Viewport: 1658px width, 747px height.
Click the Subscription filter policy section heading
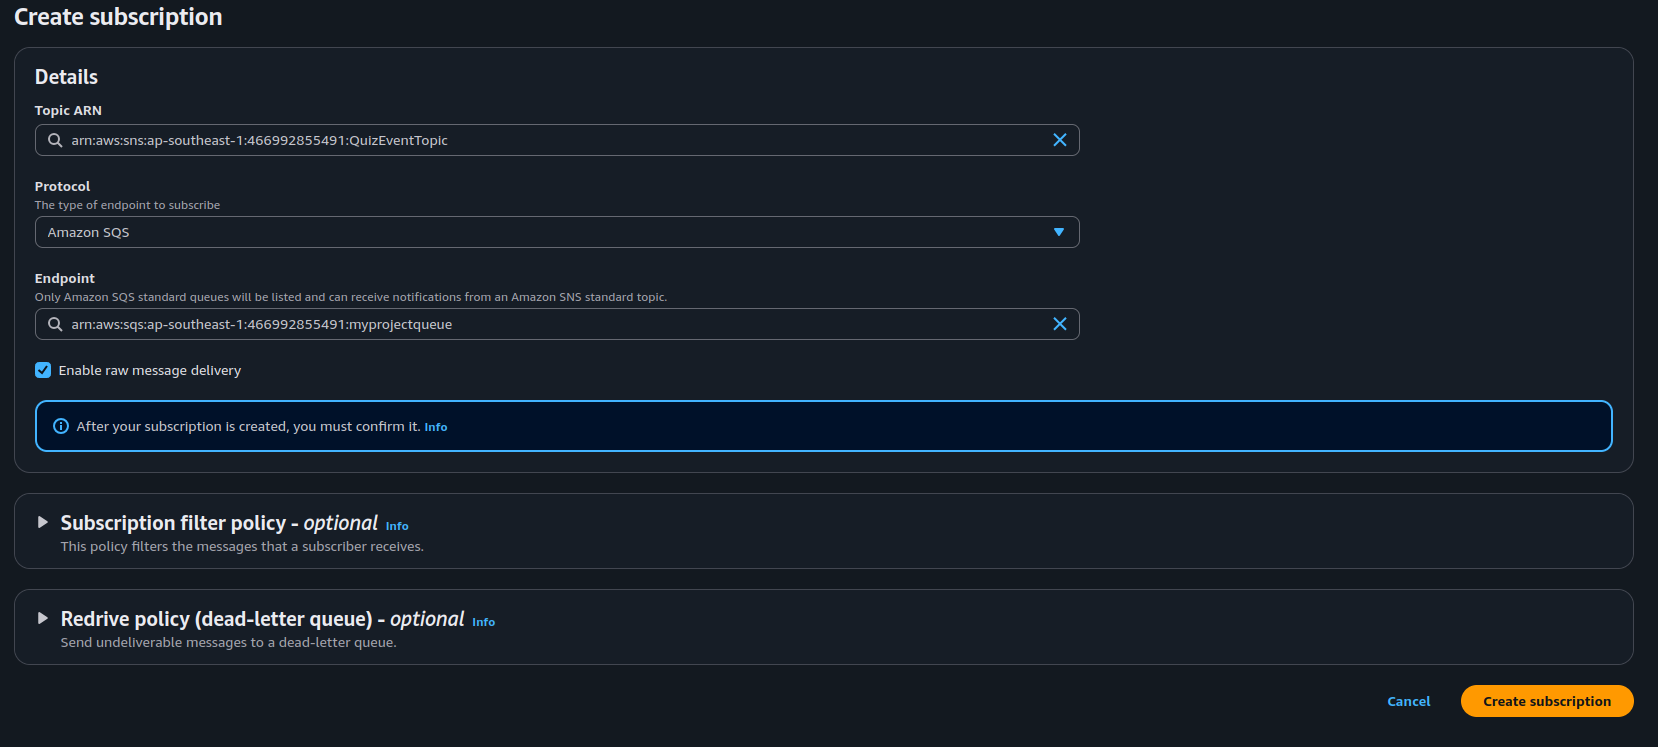click(x=218, y=523)
